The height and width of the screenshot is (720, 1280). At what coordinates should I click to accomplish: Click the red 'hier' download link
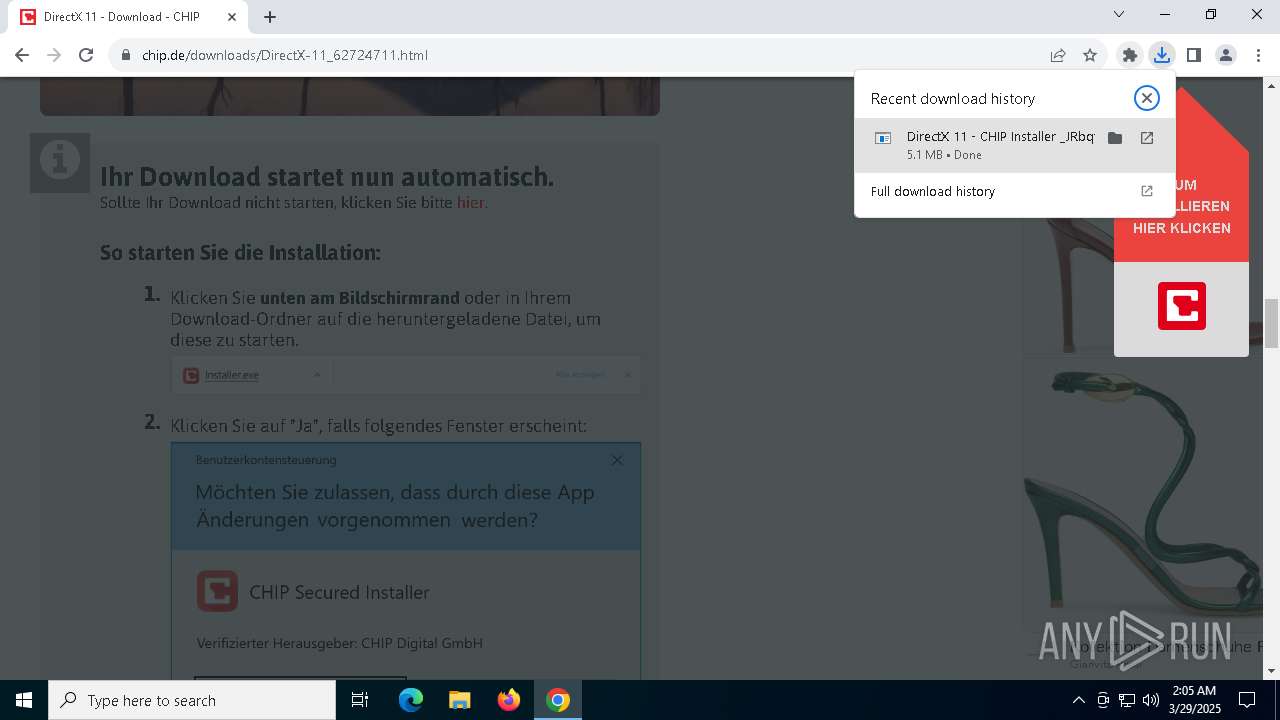coord(470,202)
